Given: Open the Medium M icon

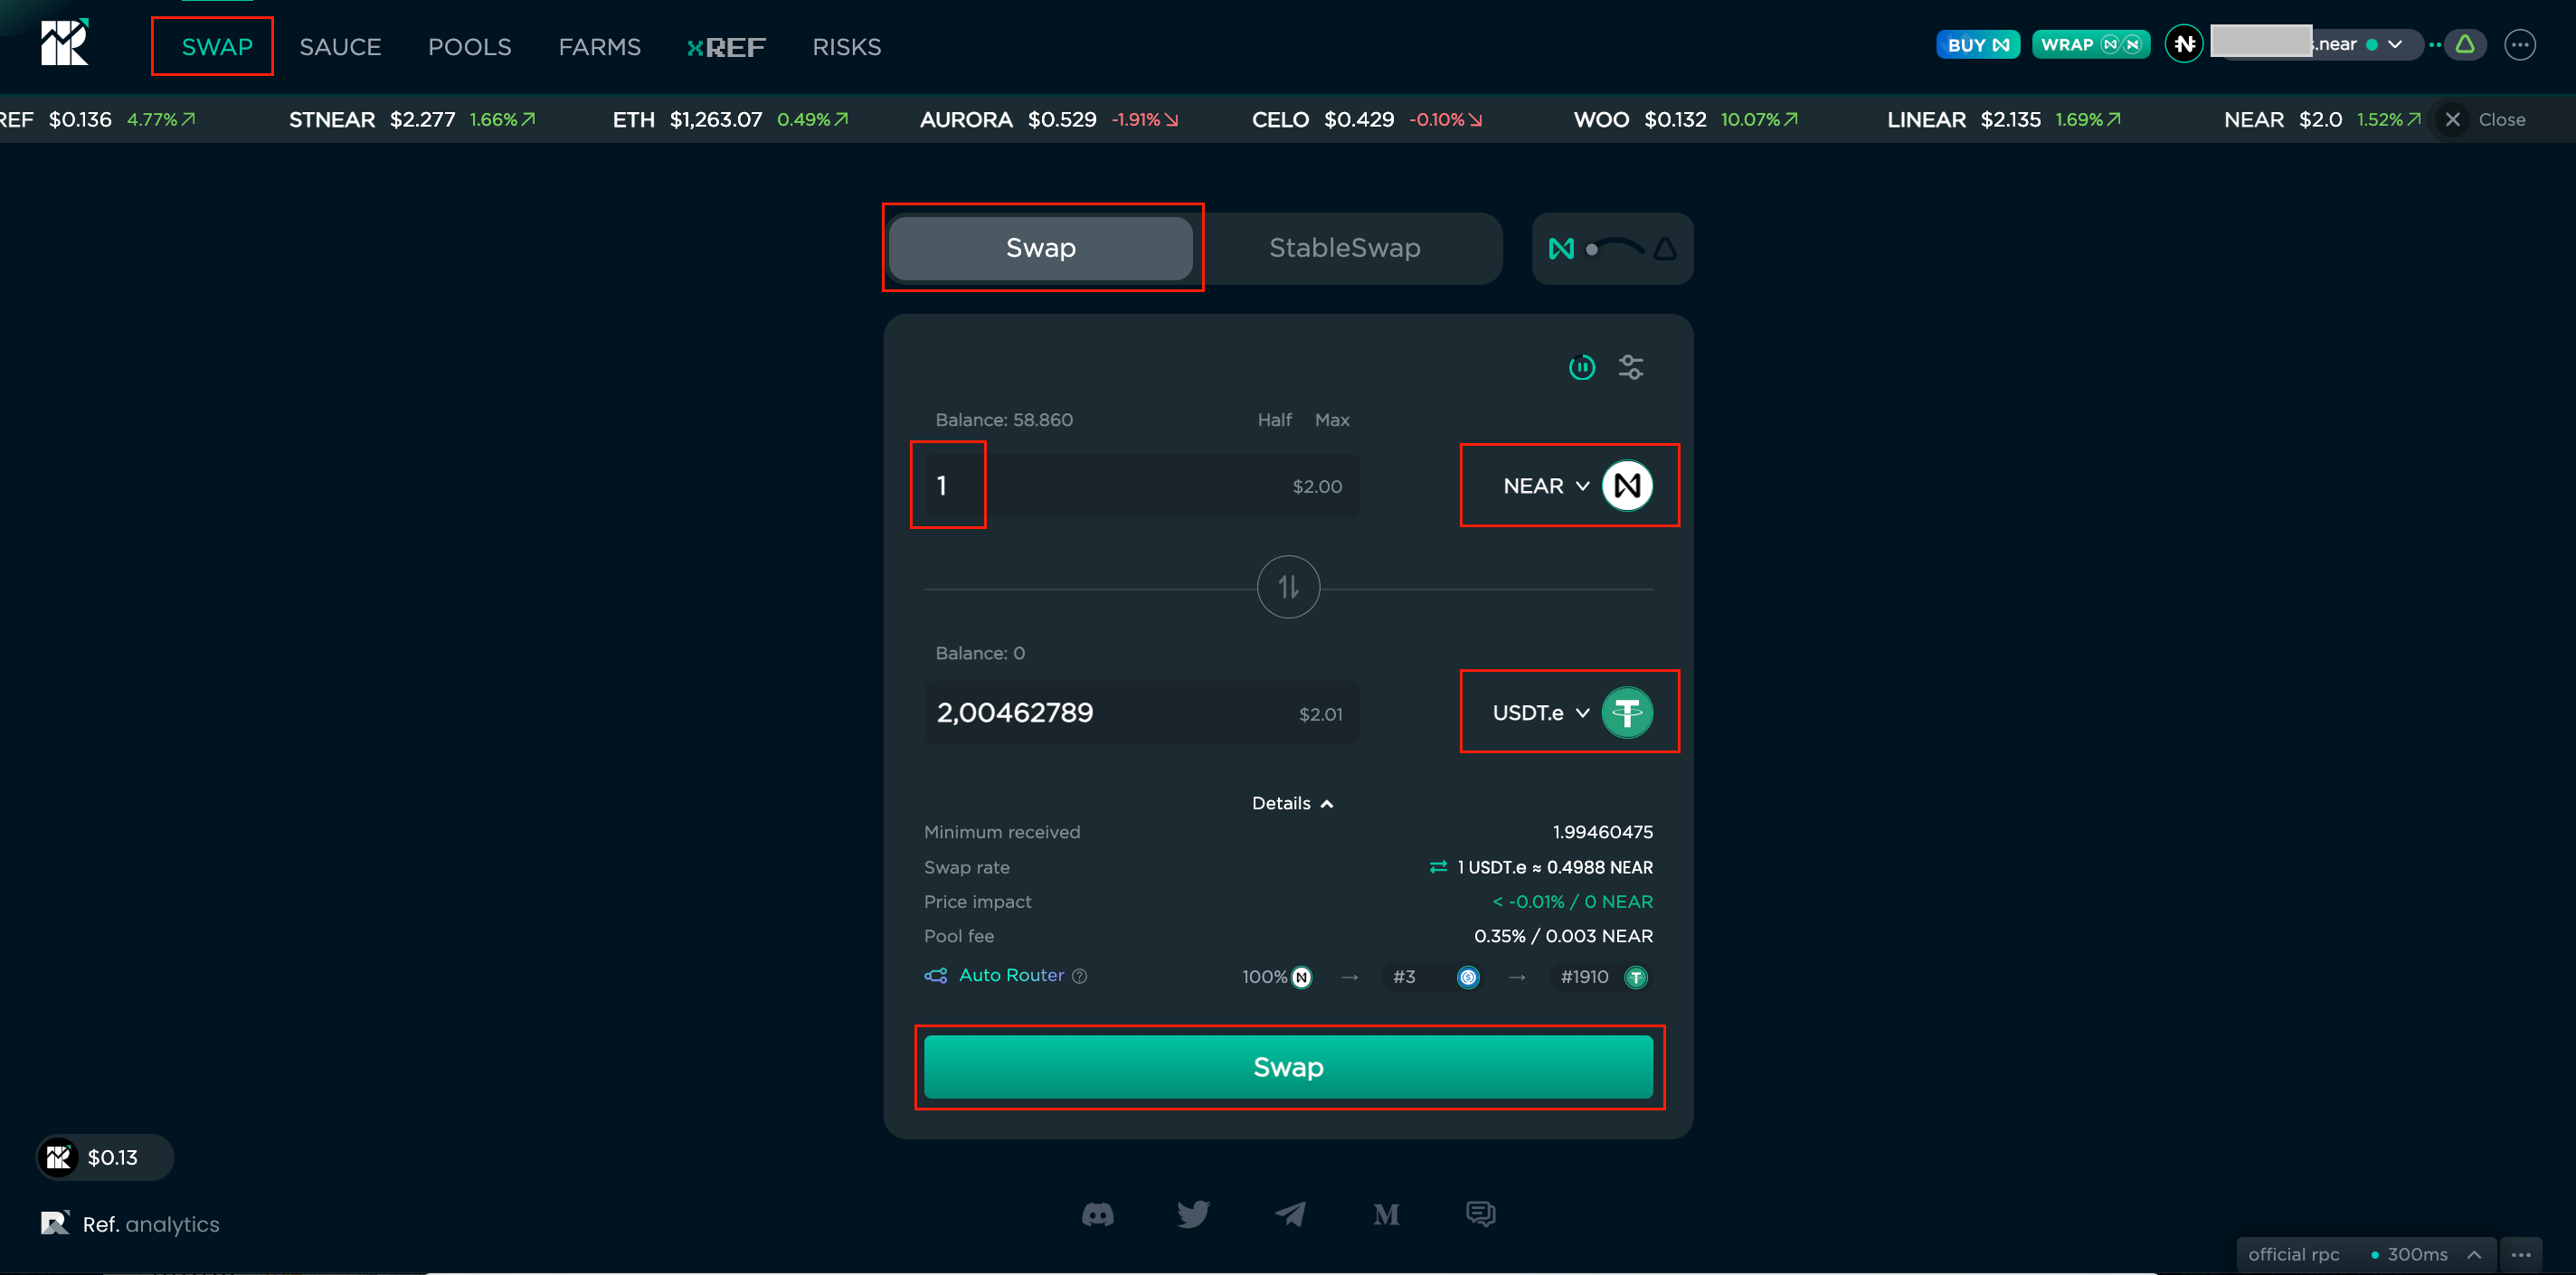Looking at the screenshot, I should pos(1385,1214).
